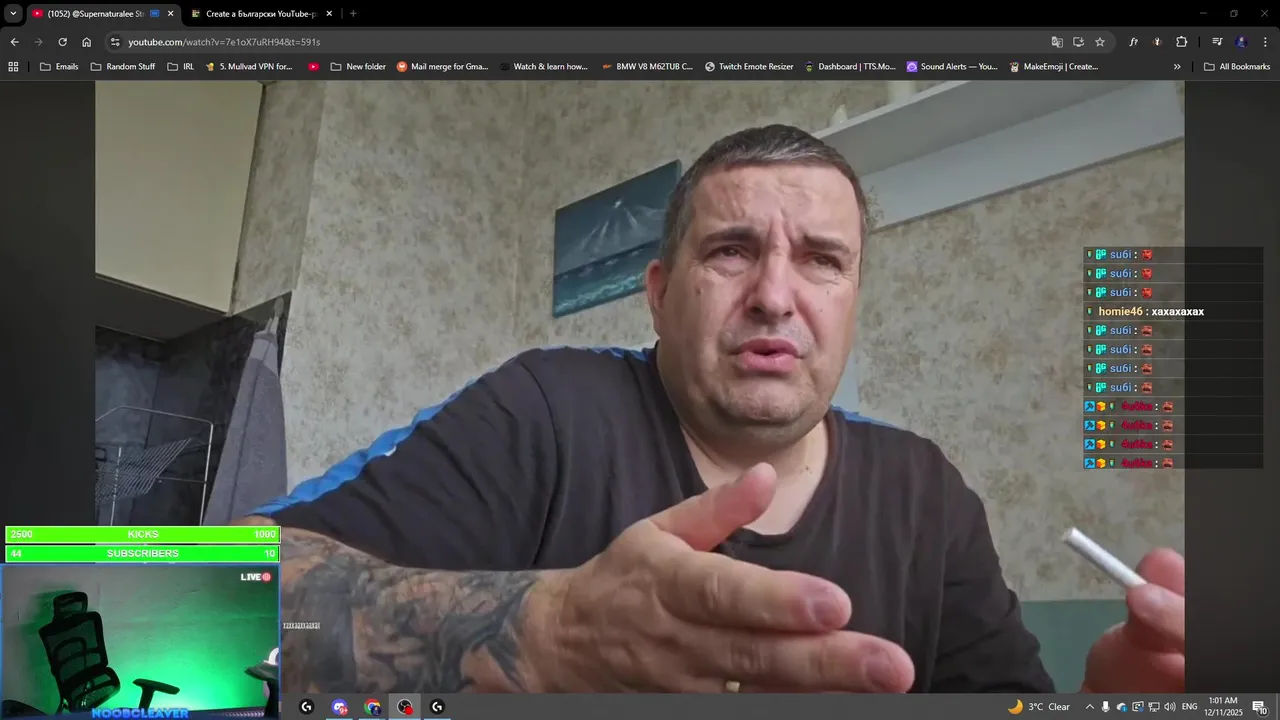
Task: Open 'MakeEmoji | Create...' bookmark
Action: (1054, 66)
